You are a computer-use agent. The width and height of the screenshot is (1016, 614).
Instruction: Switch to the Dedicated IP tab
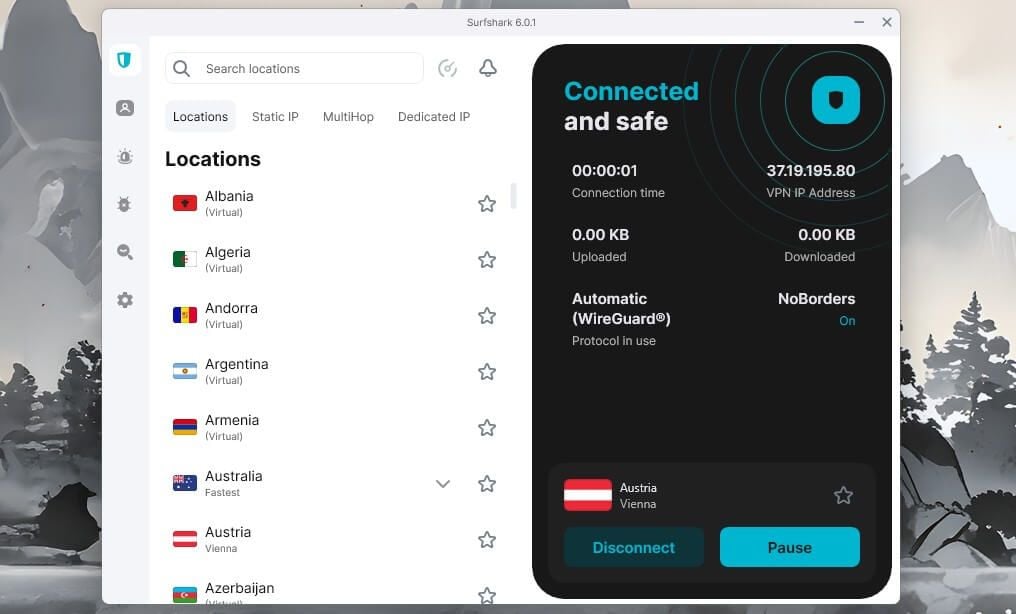click(433, 117)
